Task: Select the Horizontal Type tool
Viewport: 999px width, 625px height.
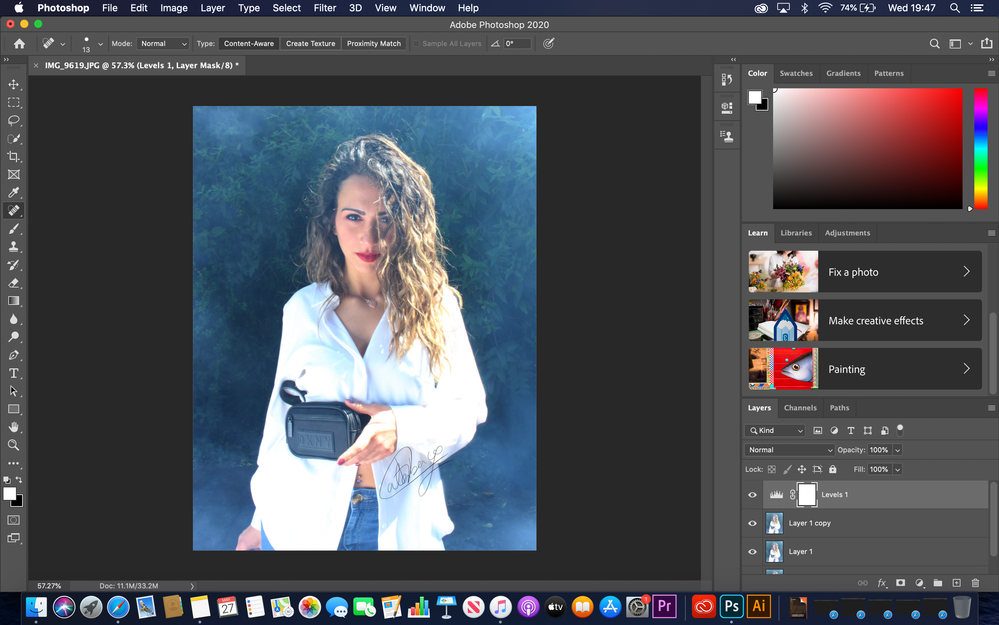Action: click(14, 373)
